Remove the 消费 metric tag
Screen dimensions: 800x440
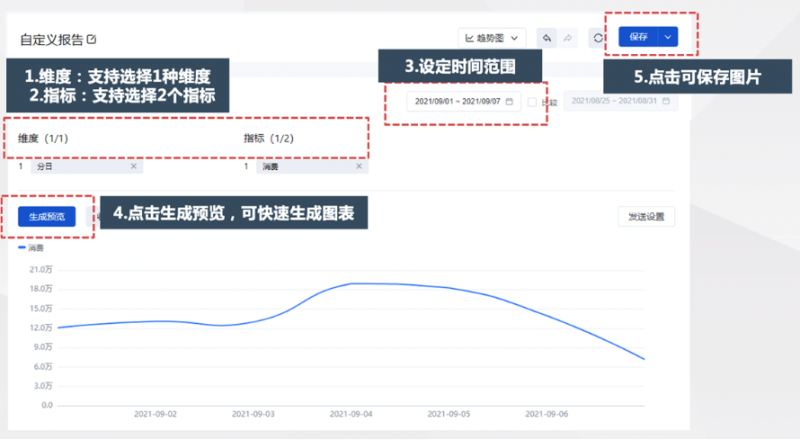[x=359, y=166]
